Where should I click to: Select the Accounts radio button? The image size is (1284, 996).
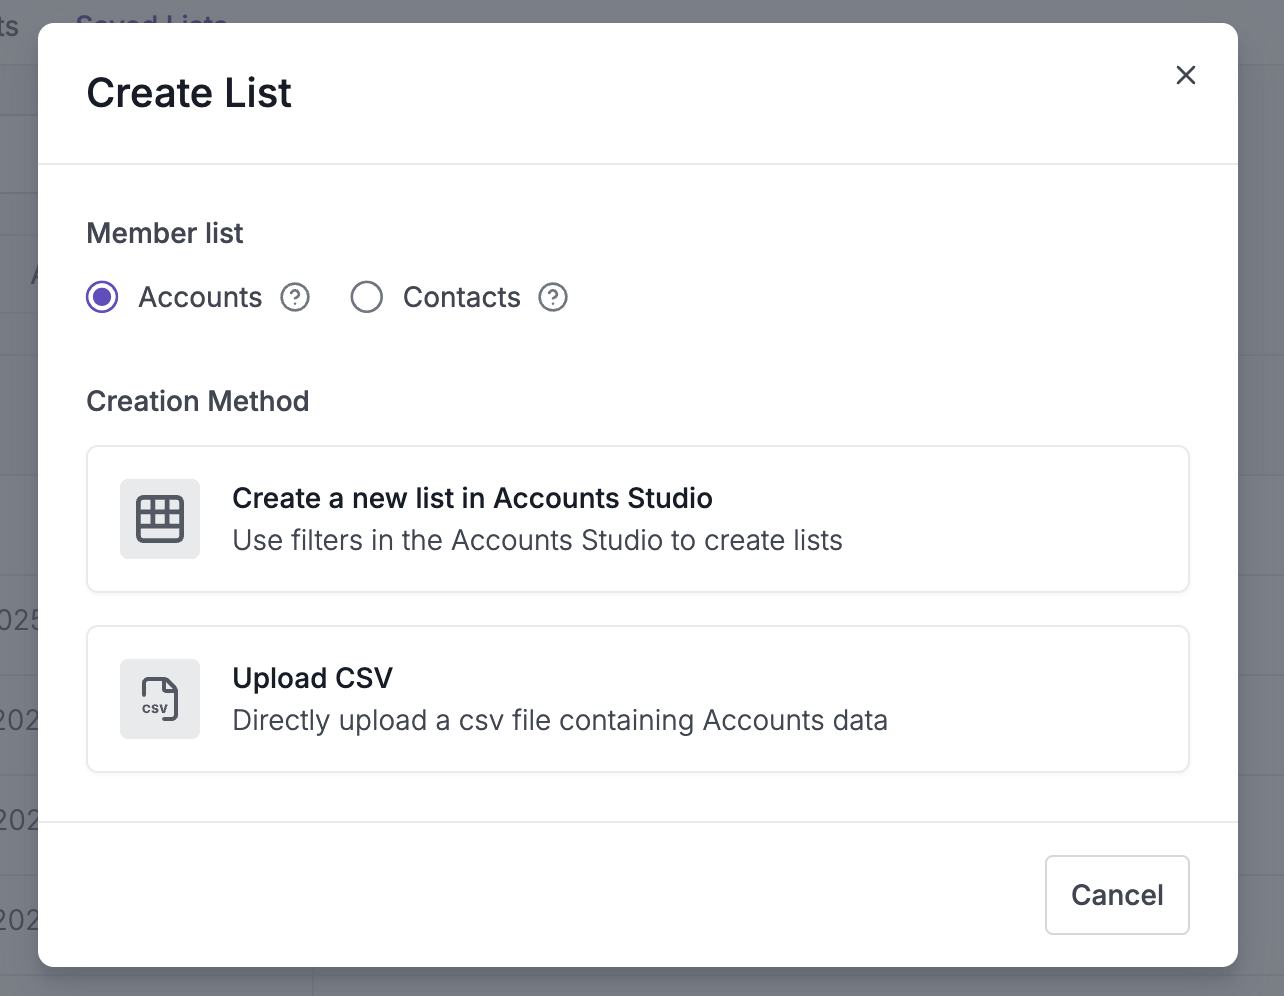click(101, 297)
